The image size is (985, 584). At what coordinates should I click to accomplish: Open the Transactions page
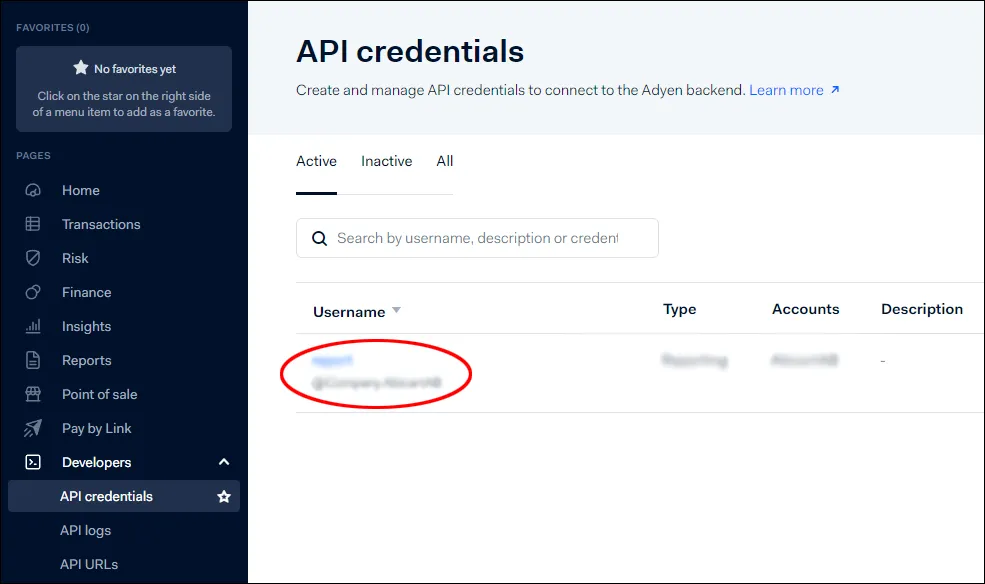tap(101, 224)
